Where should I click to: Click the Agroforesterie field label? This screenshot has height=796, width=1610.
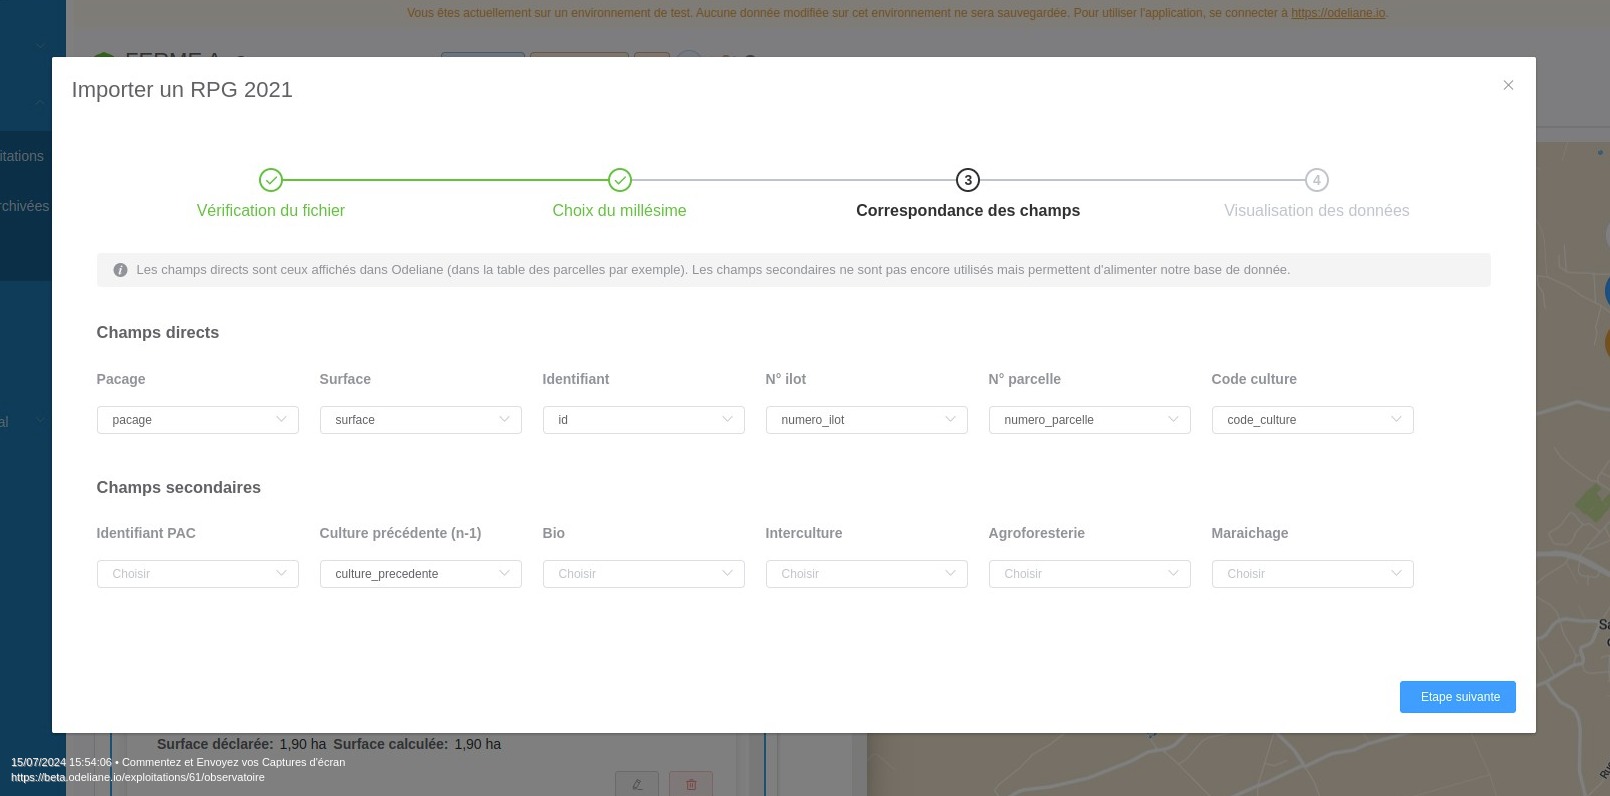(1036, 533)
